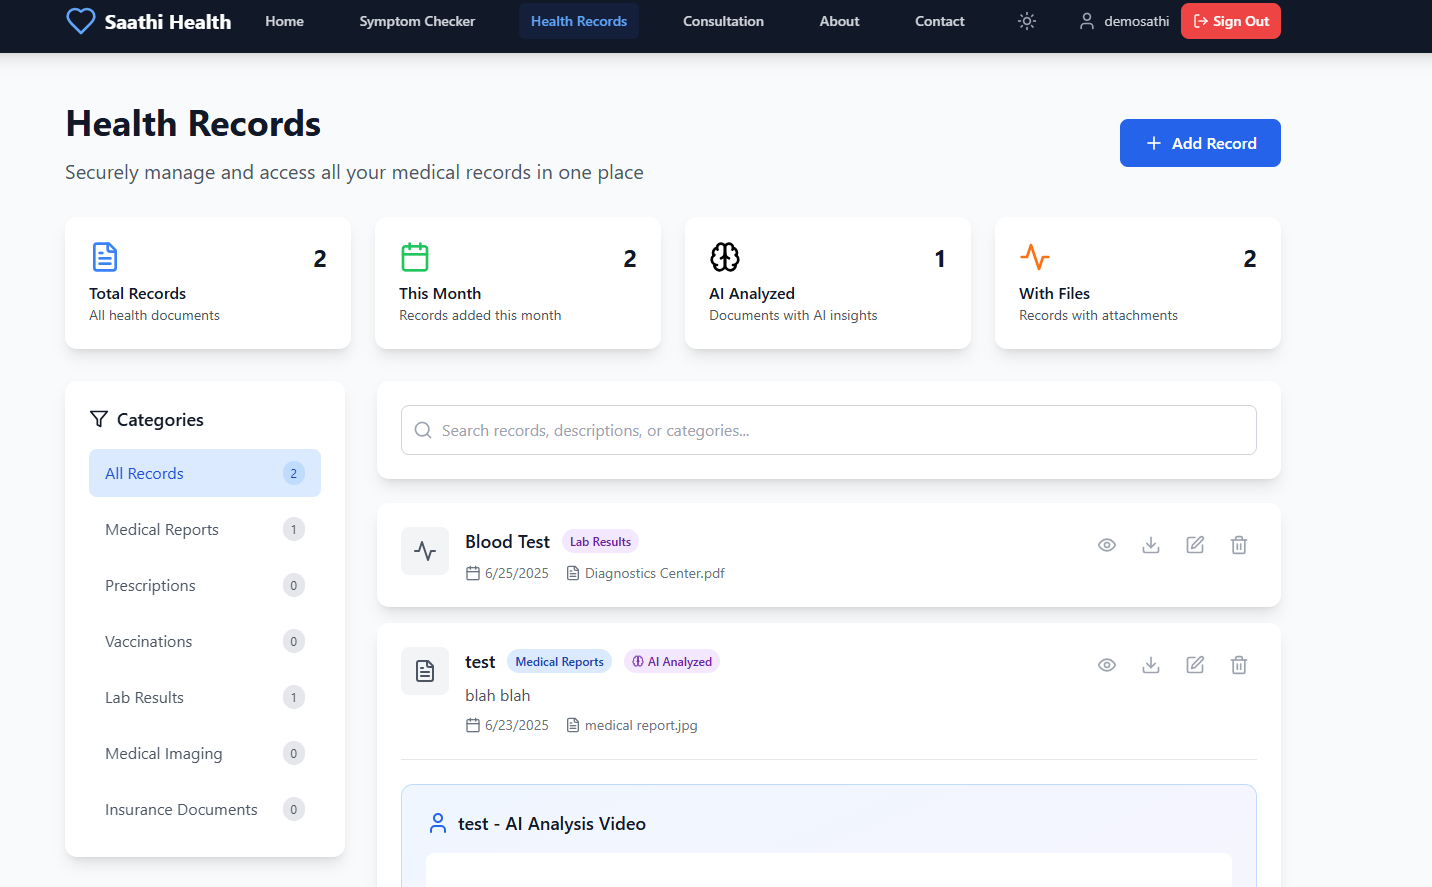Filter by Medical Imaging category

tap(205, 753)
